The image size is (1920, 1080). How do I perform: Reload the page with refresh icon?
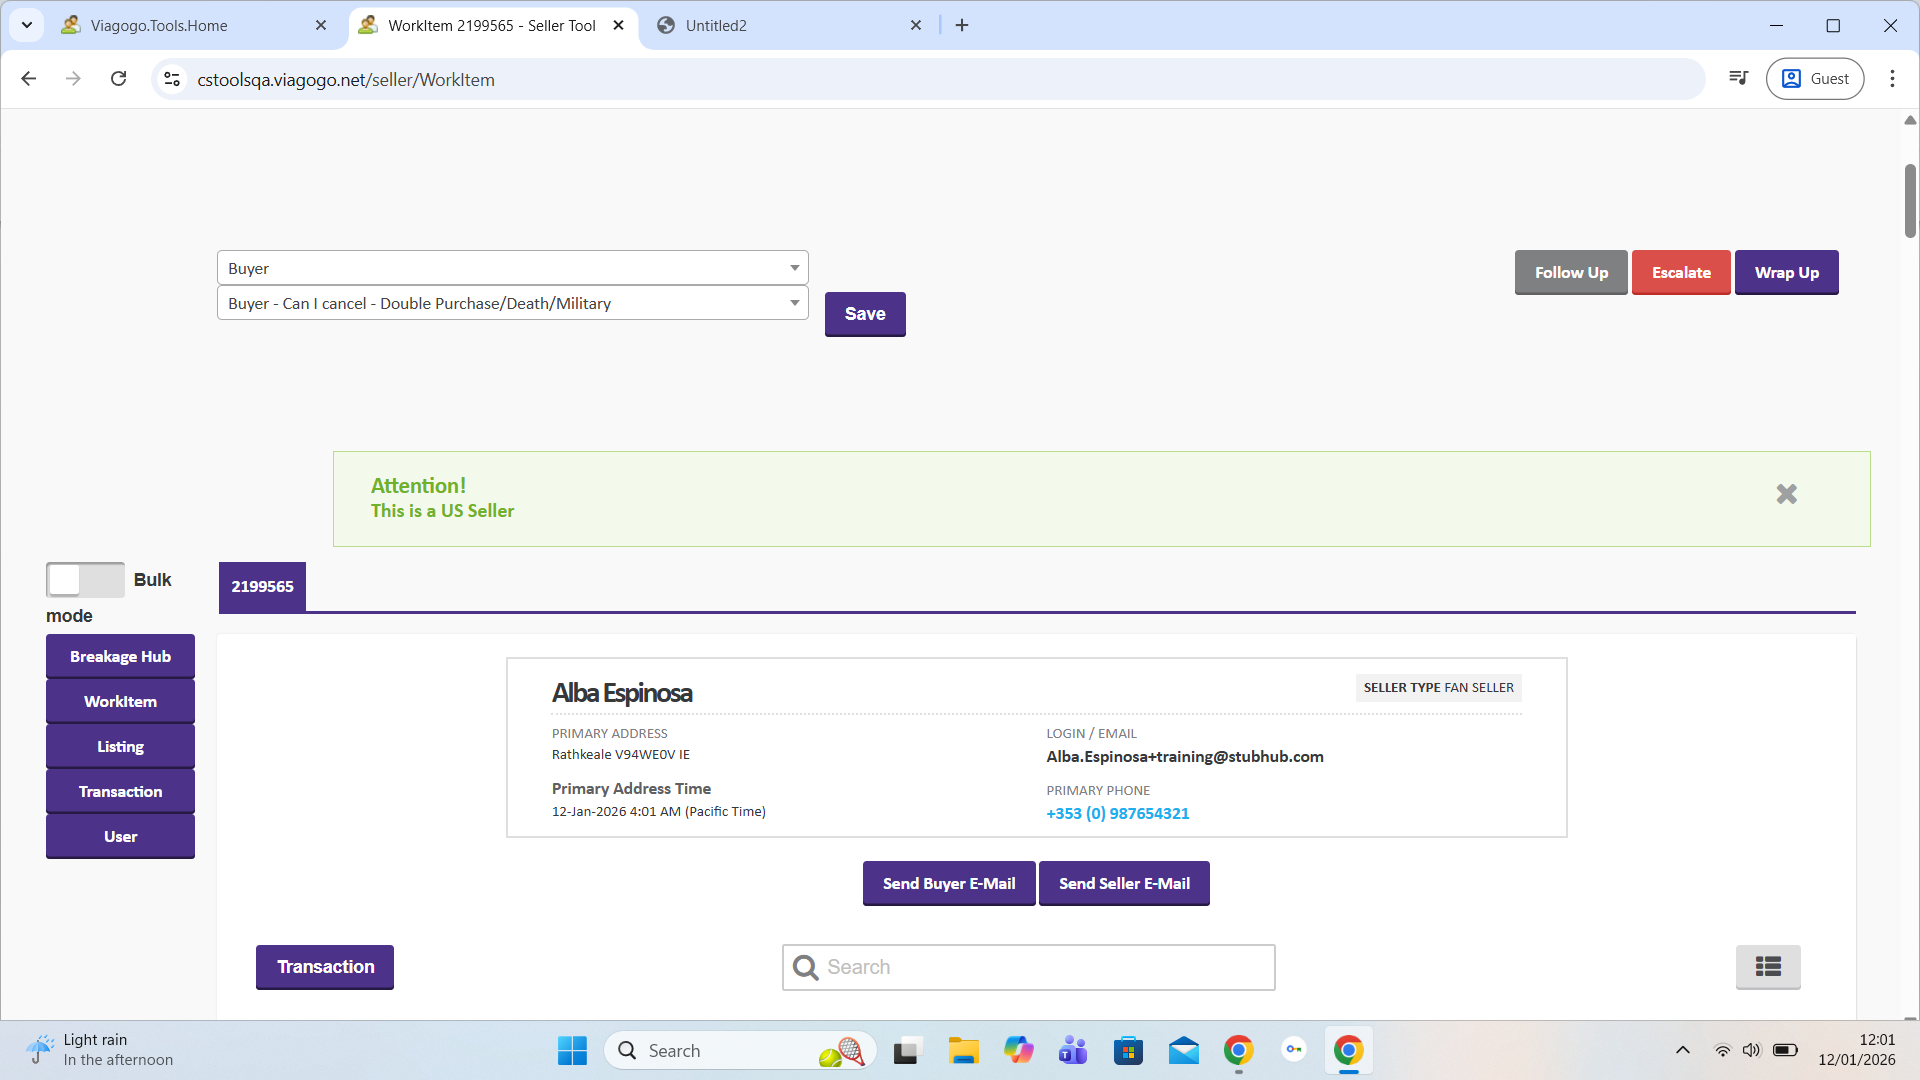(118, 79)
